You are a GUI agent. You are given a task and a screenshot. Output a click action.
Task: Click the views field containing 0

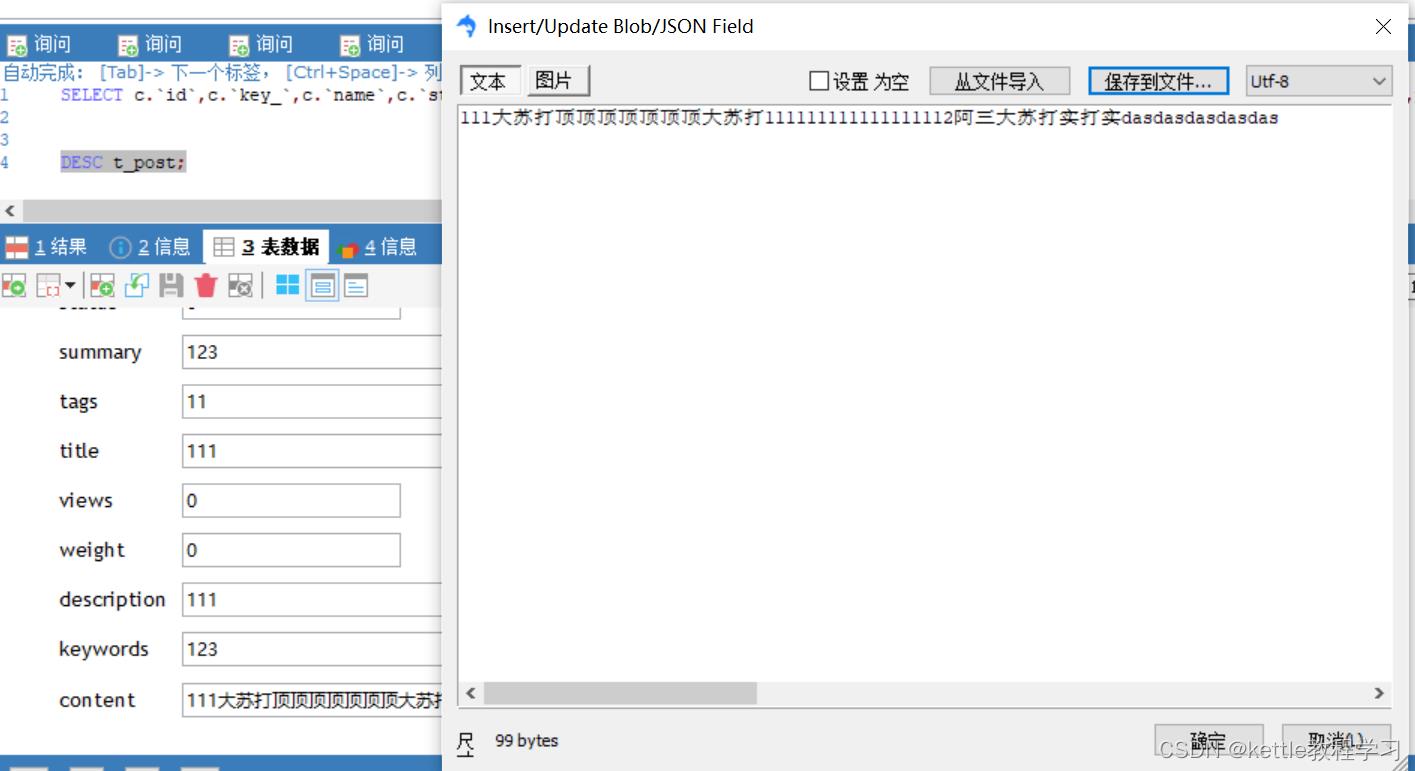click(291, 501)
